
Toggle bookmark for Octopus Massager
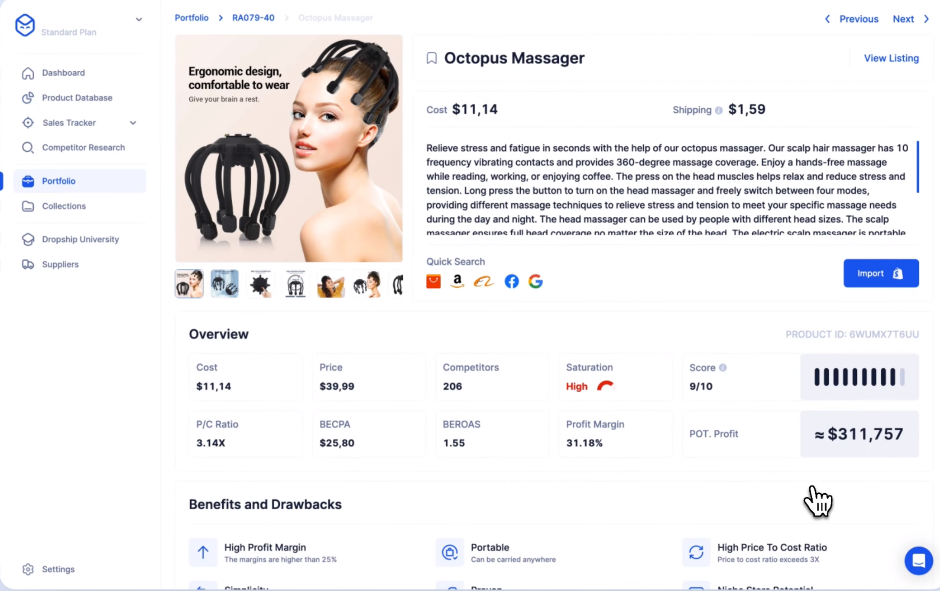[432, 58]
